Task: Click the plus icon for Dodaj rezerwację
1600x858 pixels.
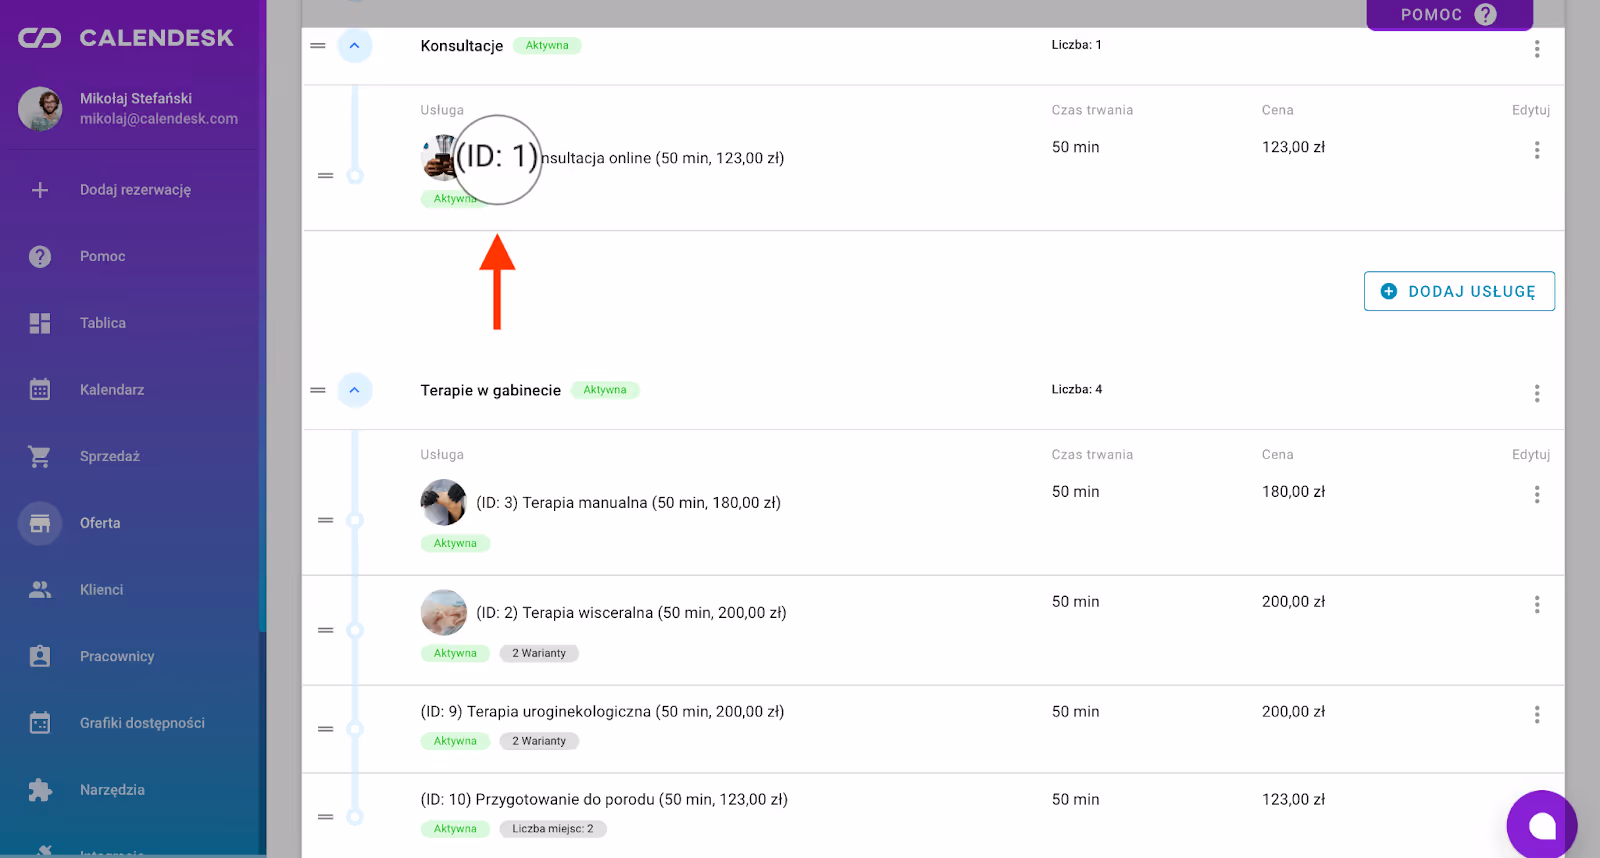Action: pyautogui.click(x=40, y=190)
